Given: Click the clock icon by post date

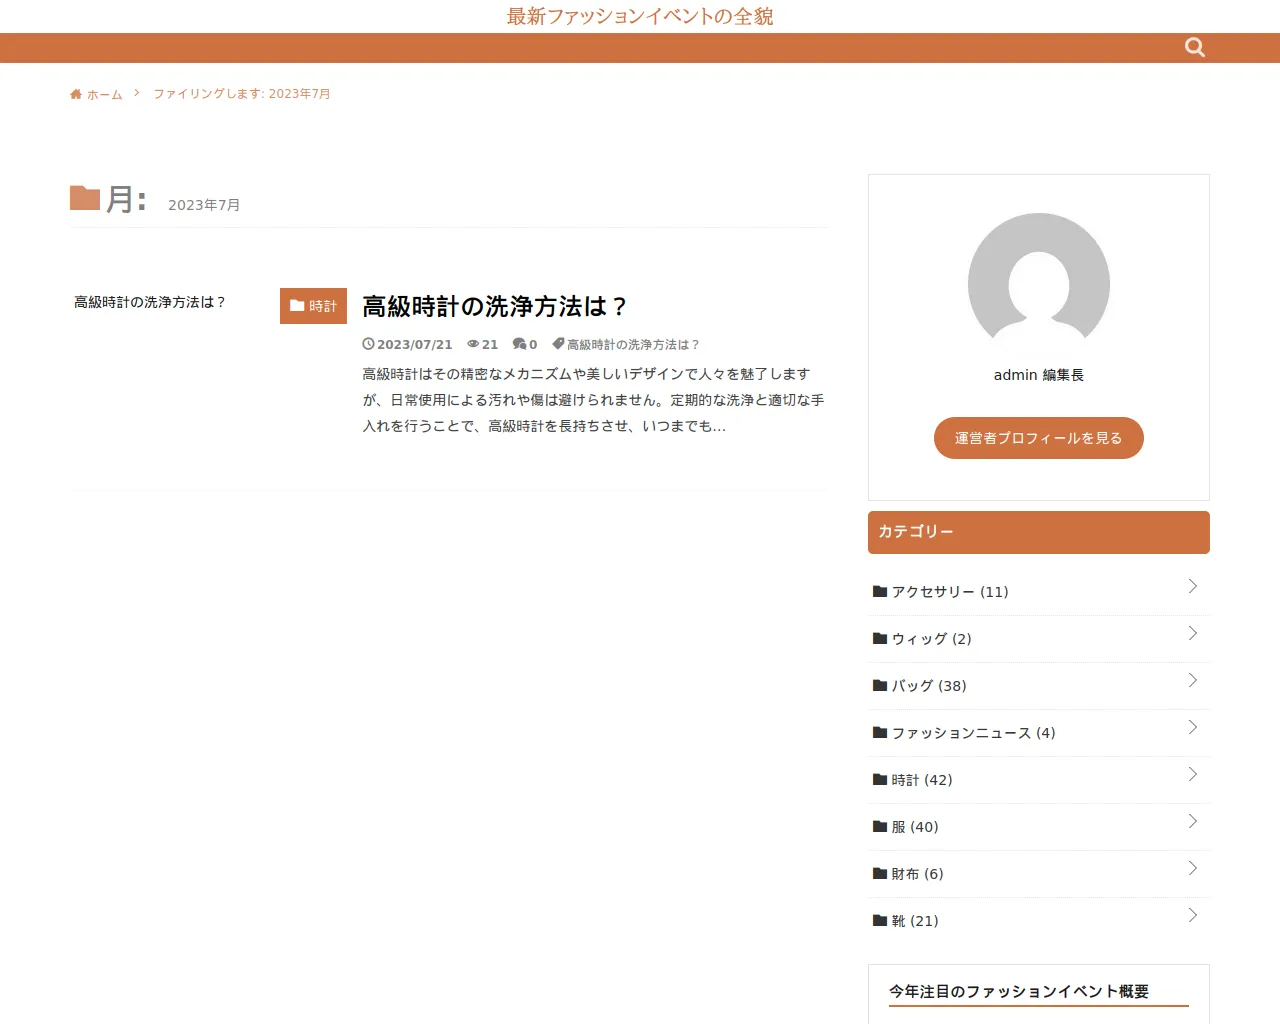Looking at the screenshot, I should coord(368,344).
